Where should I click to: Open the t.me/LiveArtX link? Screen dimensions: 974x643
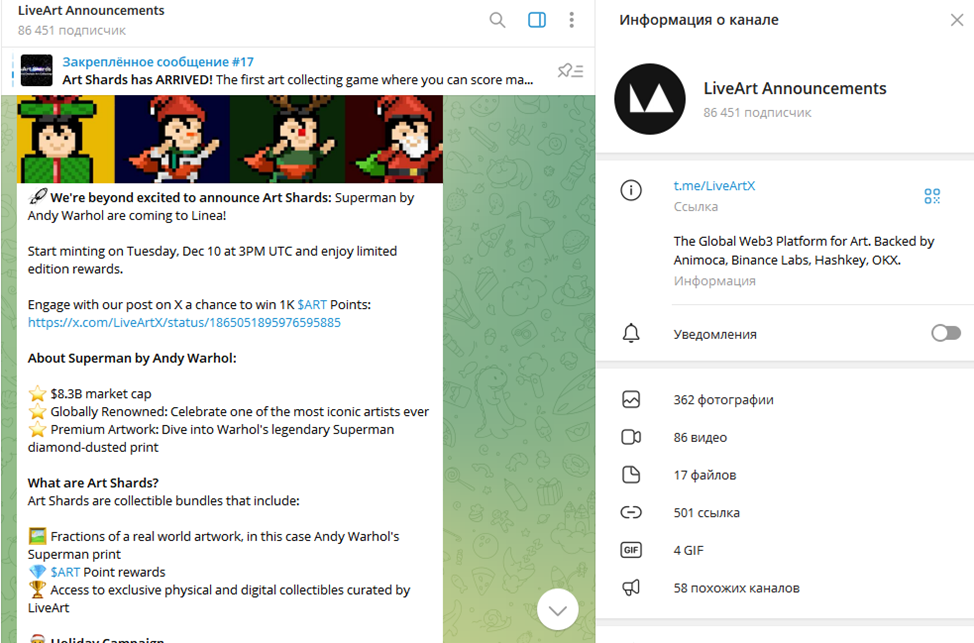(x=714, y=186)
